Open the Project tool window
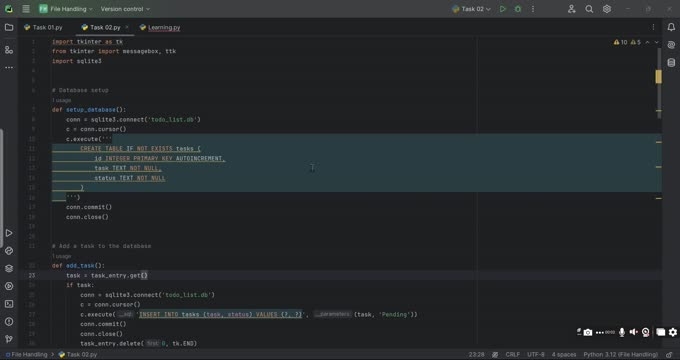The width and height of the screenshot is (680, 360). (9, 27)
